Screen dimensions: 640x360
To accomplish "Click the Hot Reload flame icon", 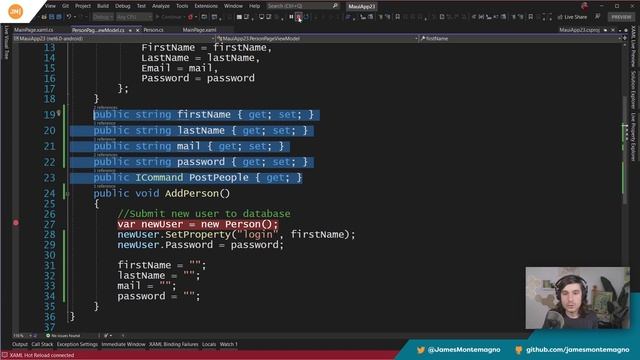I will [x=190, y=17].
